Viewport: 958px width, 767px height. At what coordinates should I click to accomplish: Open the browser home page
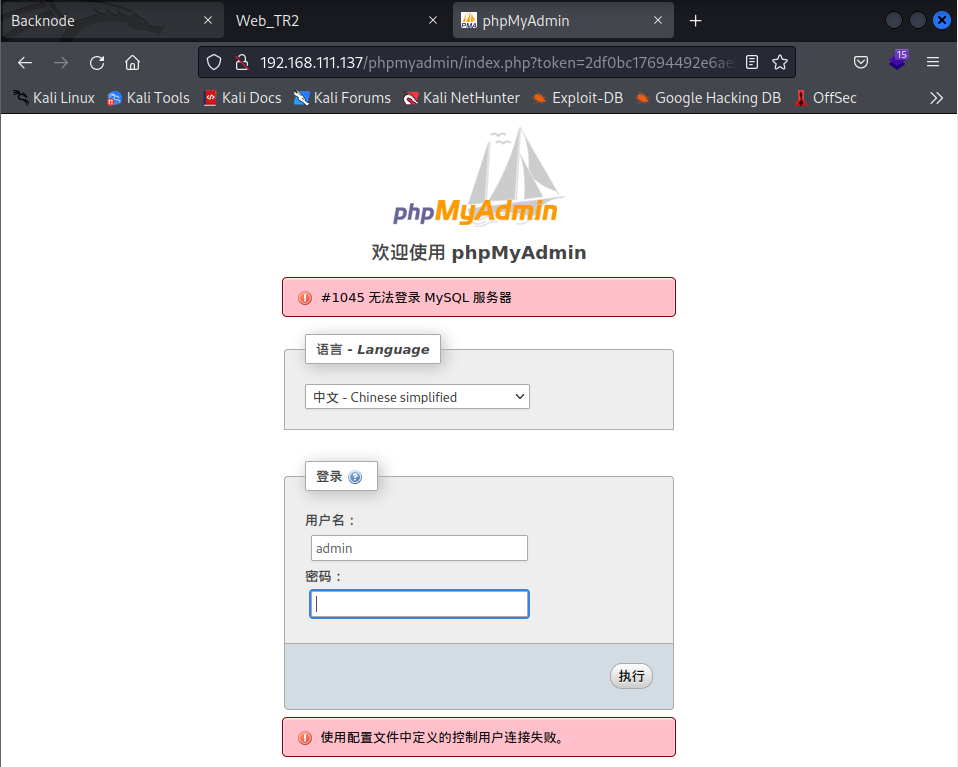pyautogui.click(x=133, y=62)
